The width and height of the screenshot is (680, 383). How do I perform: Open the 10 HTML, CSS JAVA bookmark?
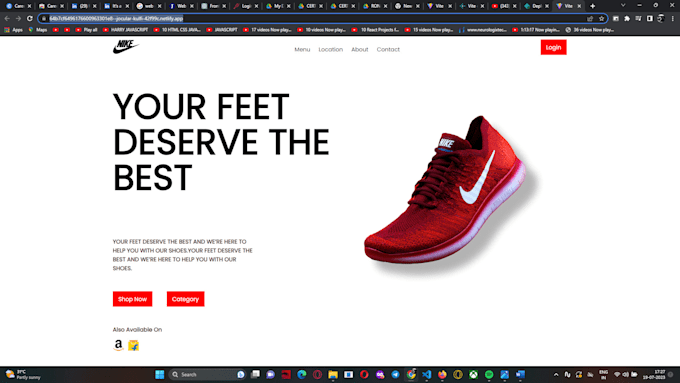[177, 30]
